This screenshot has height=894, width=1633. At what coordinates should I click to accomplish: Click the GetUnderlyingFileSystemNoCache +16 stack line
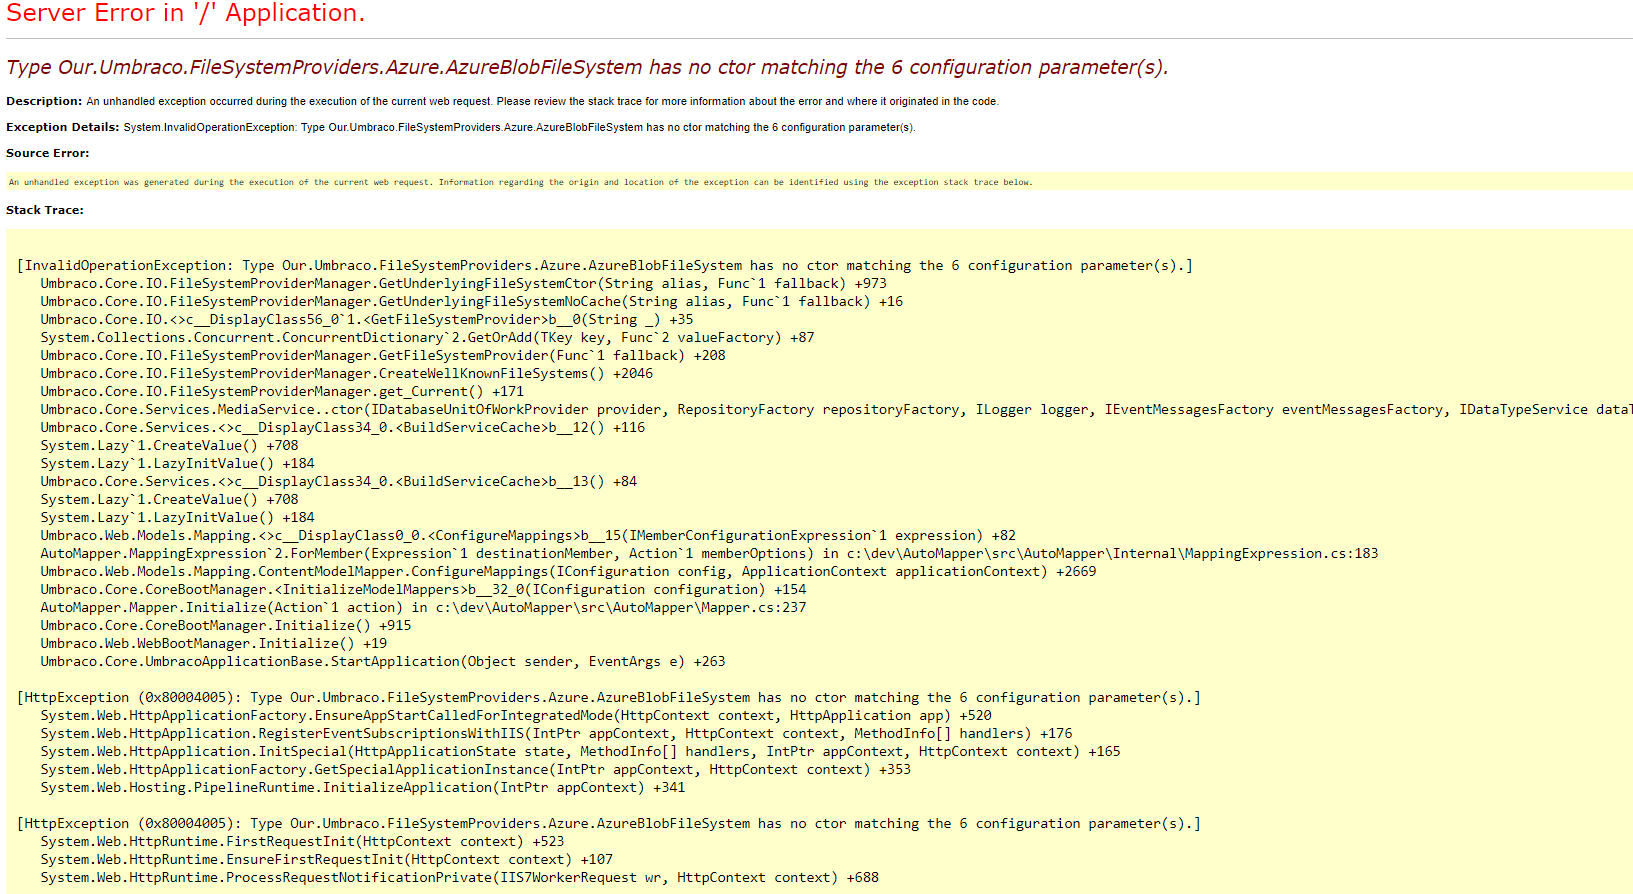pyautogui.click(x=472, y=301)
